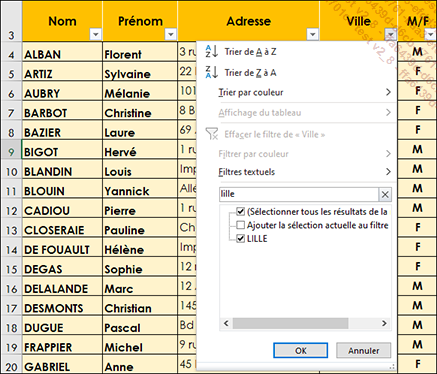Select the cell CADIOU
The width and height of the screenshot is (437, 374).
(62, 208)
